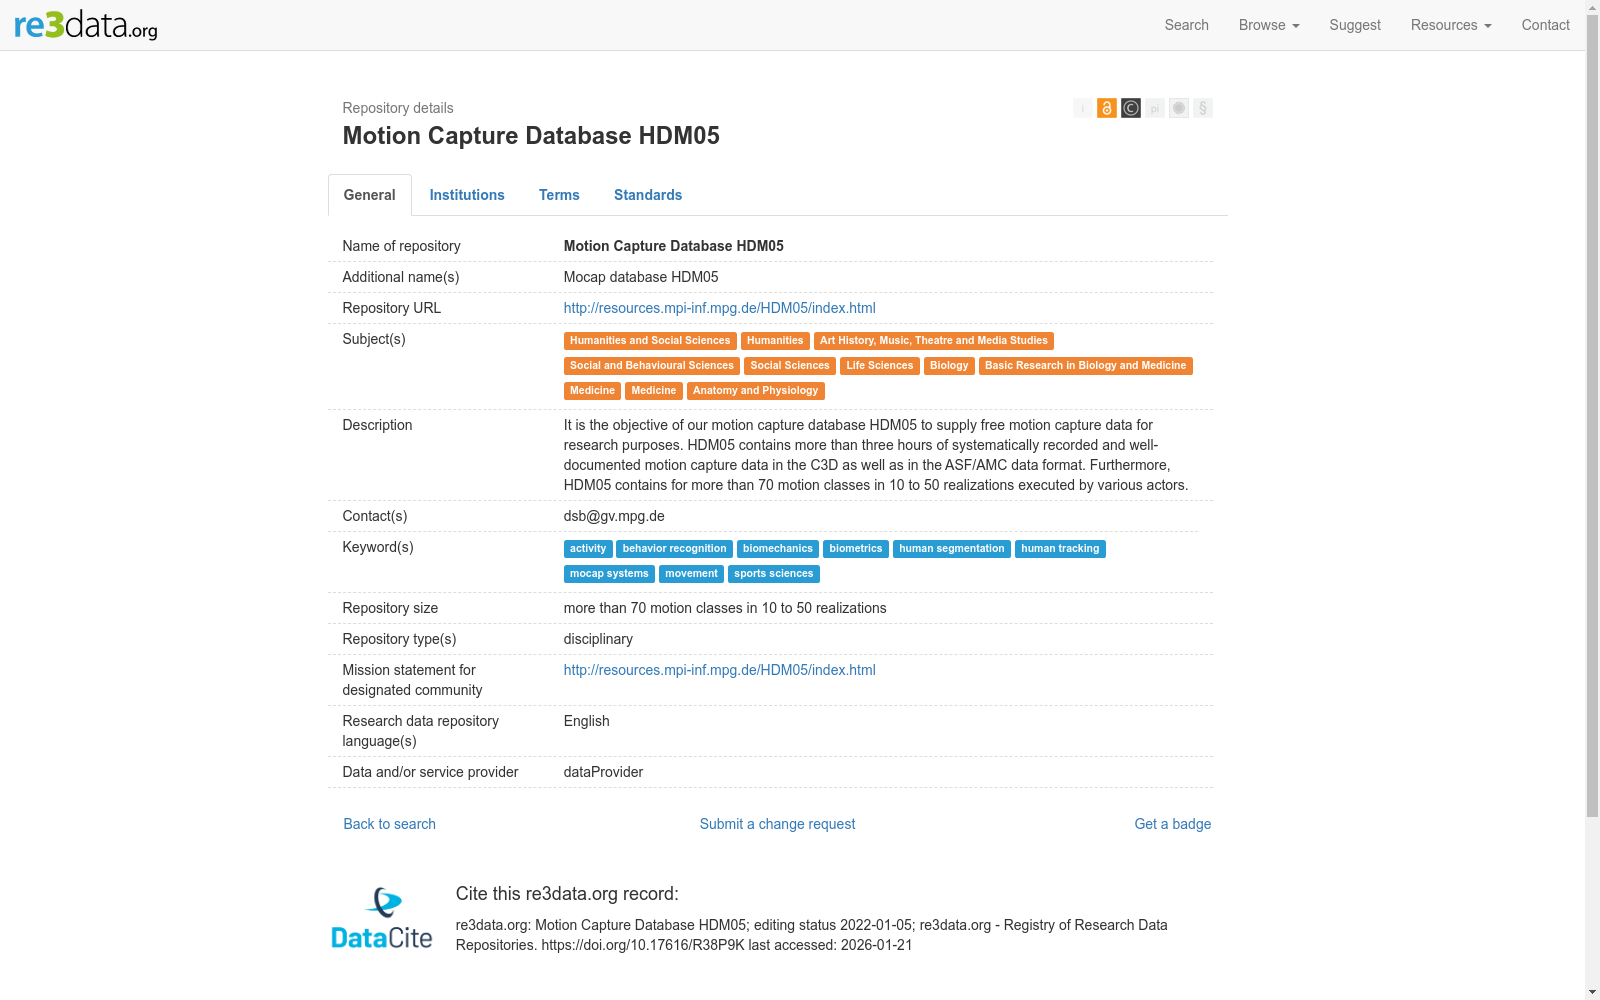Click the grey certificate seal icon
This screenshot has height=1000, width=1600.
tap(1179, 108)
